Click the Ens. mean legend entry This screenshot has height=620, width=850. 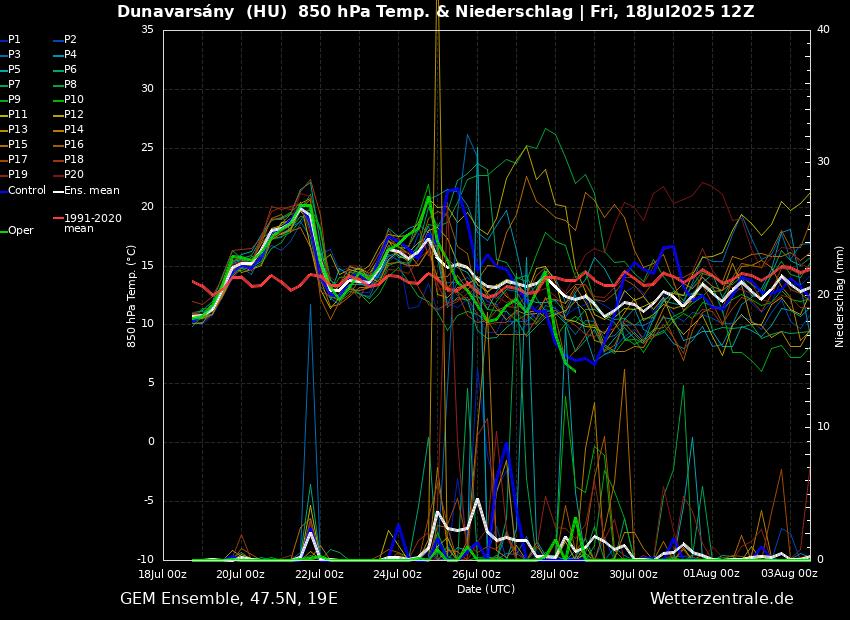pos(91,191)
